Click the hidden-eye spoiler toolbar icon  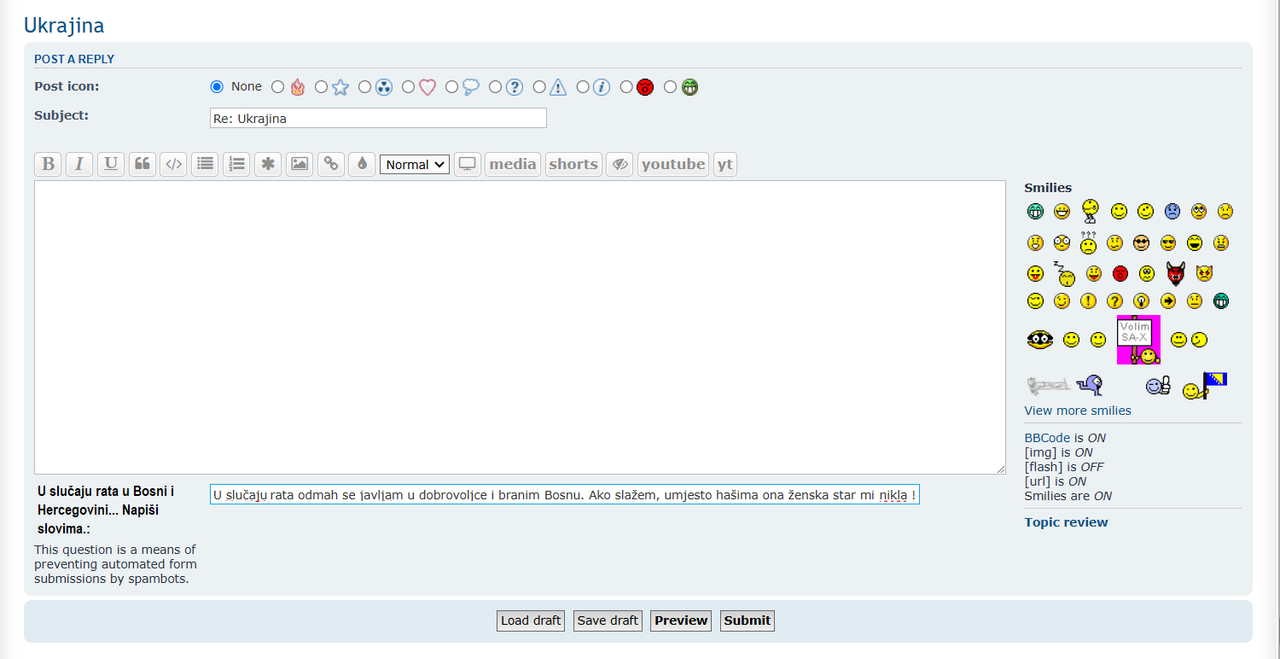(x=620, y=164)
